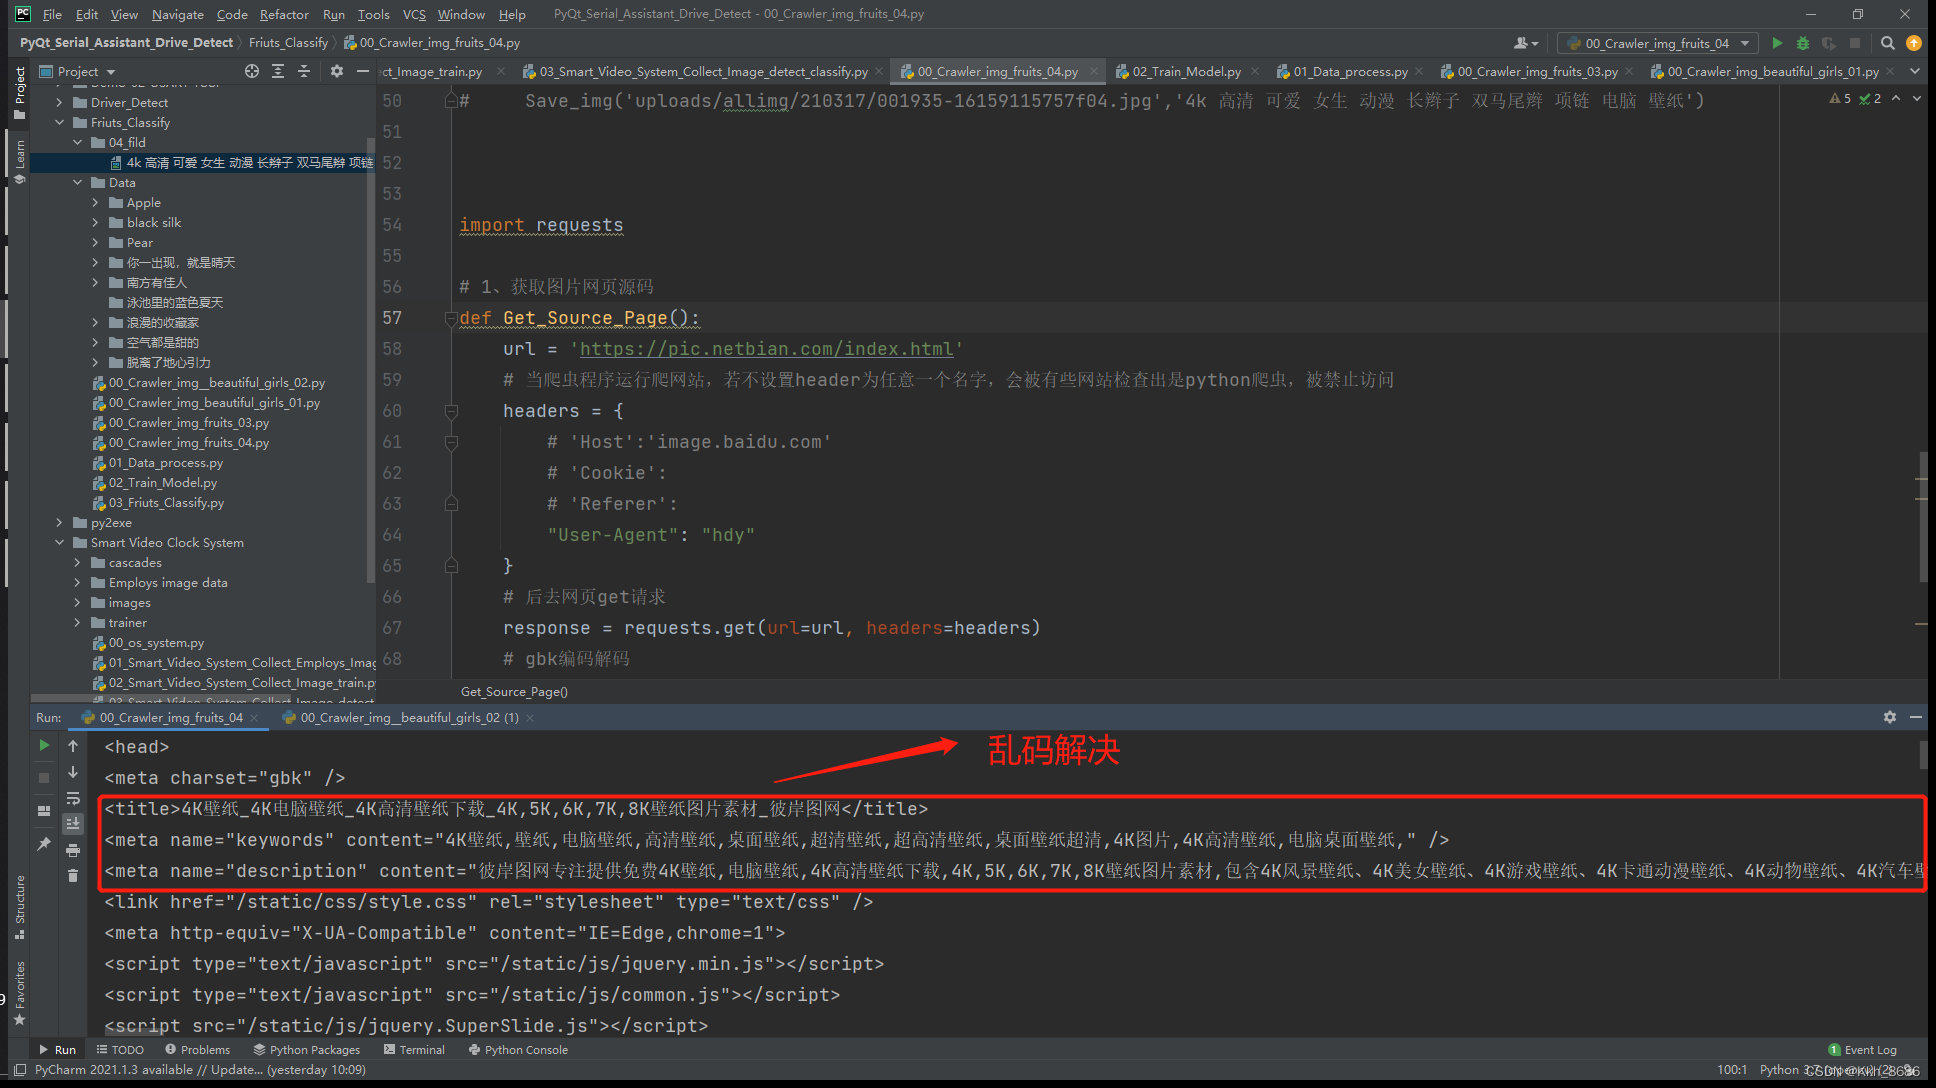This screenshot has height=1088, width=1936.
Task: Open the Navigate menu
Action: point(176,13)
